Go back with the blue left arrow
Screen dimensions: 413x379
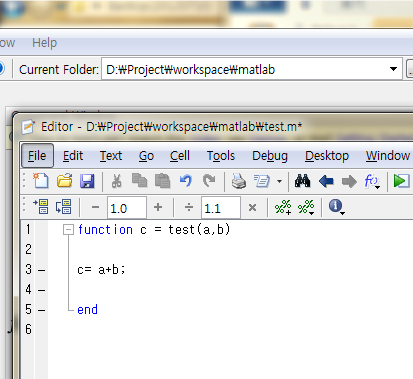(x=326, y=181)
